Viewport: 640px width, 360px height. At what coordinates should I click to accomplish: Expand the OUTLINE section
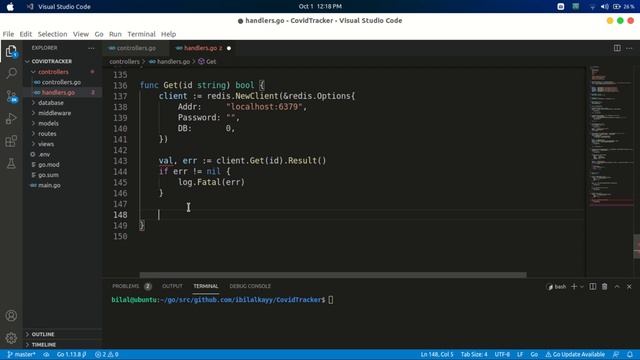coord(42,334)
